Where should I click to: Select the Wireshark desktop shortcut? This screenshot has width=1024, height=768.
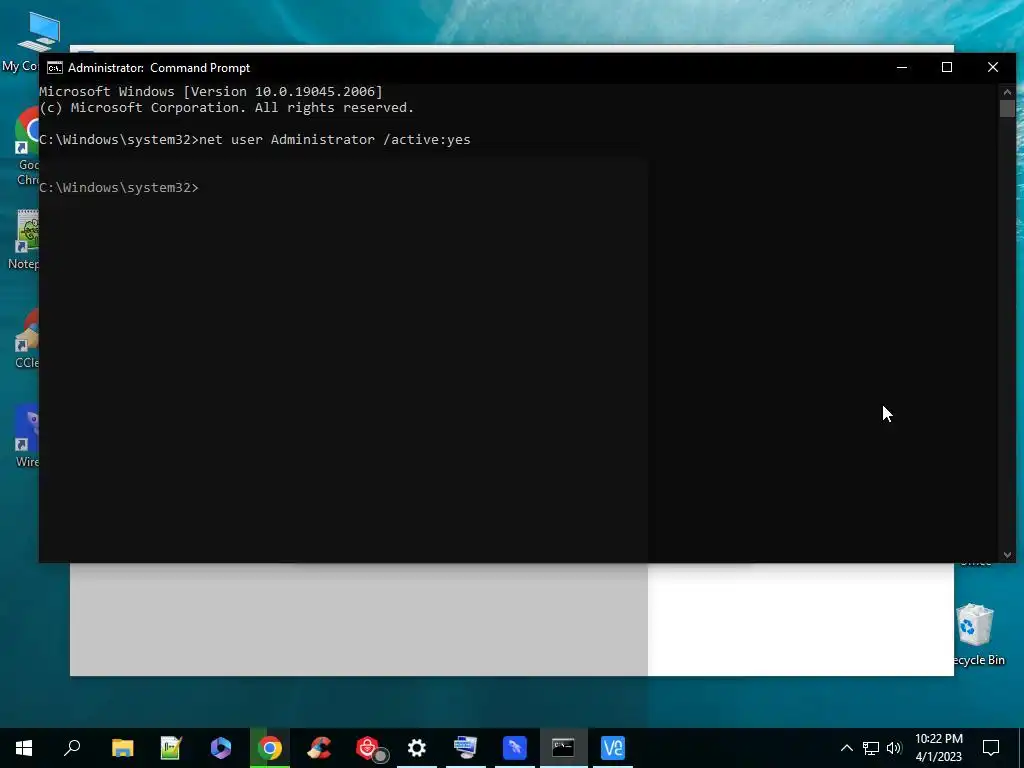pos(27,437)
